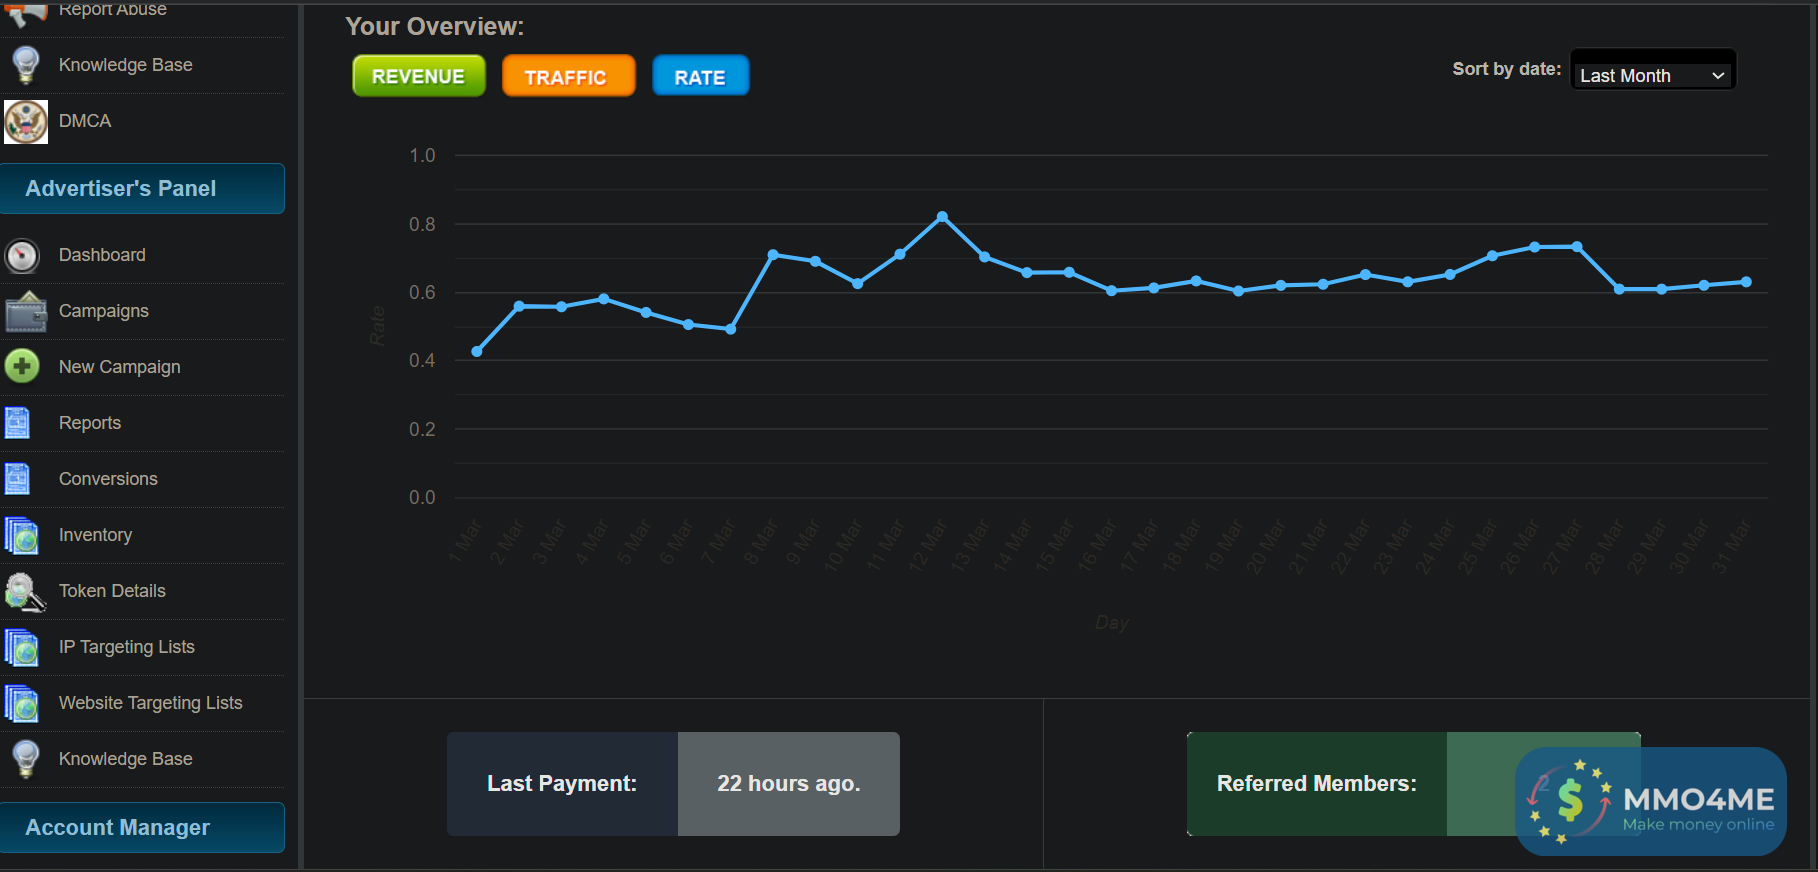Click the Report Abuse megaphone icon

[x=26, y=12]
